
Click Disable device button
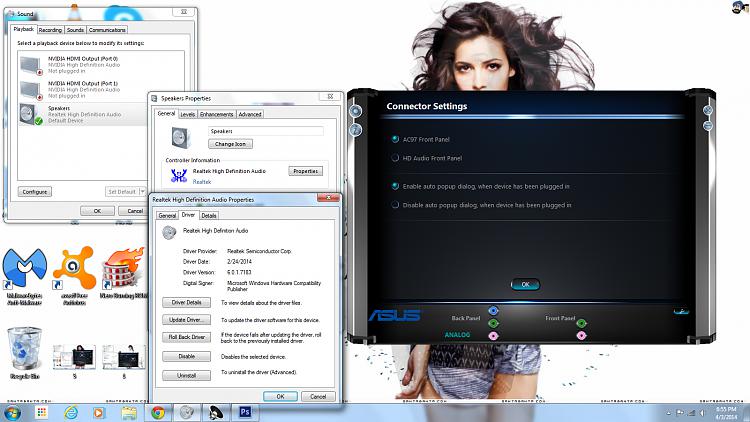click(187, 356)
